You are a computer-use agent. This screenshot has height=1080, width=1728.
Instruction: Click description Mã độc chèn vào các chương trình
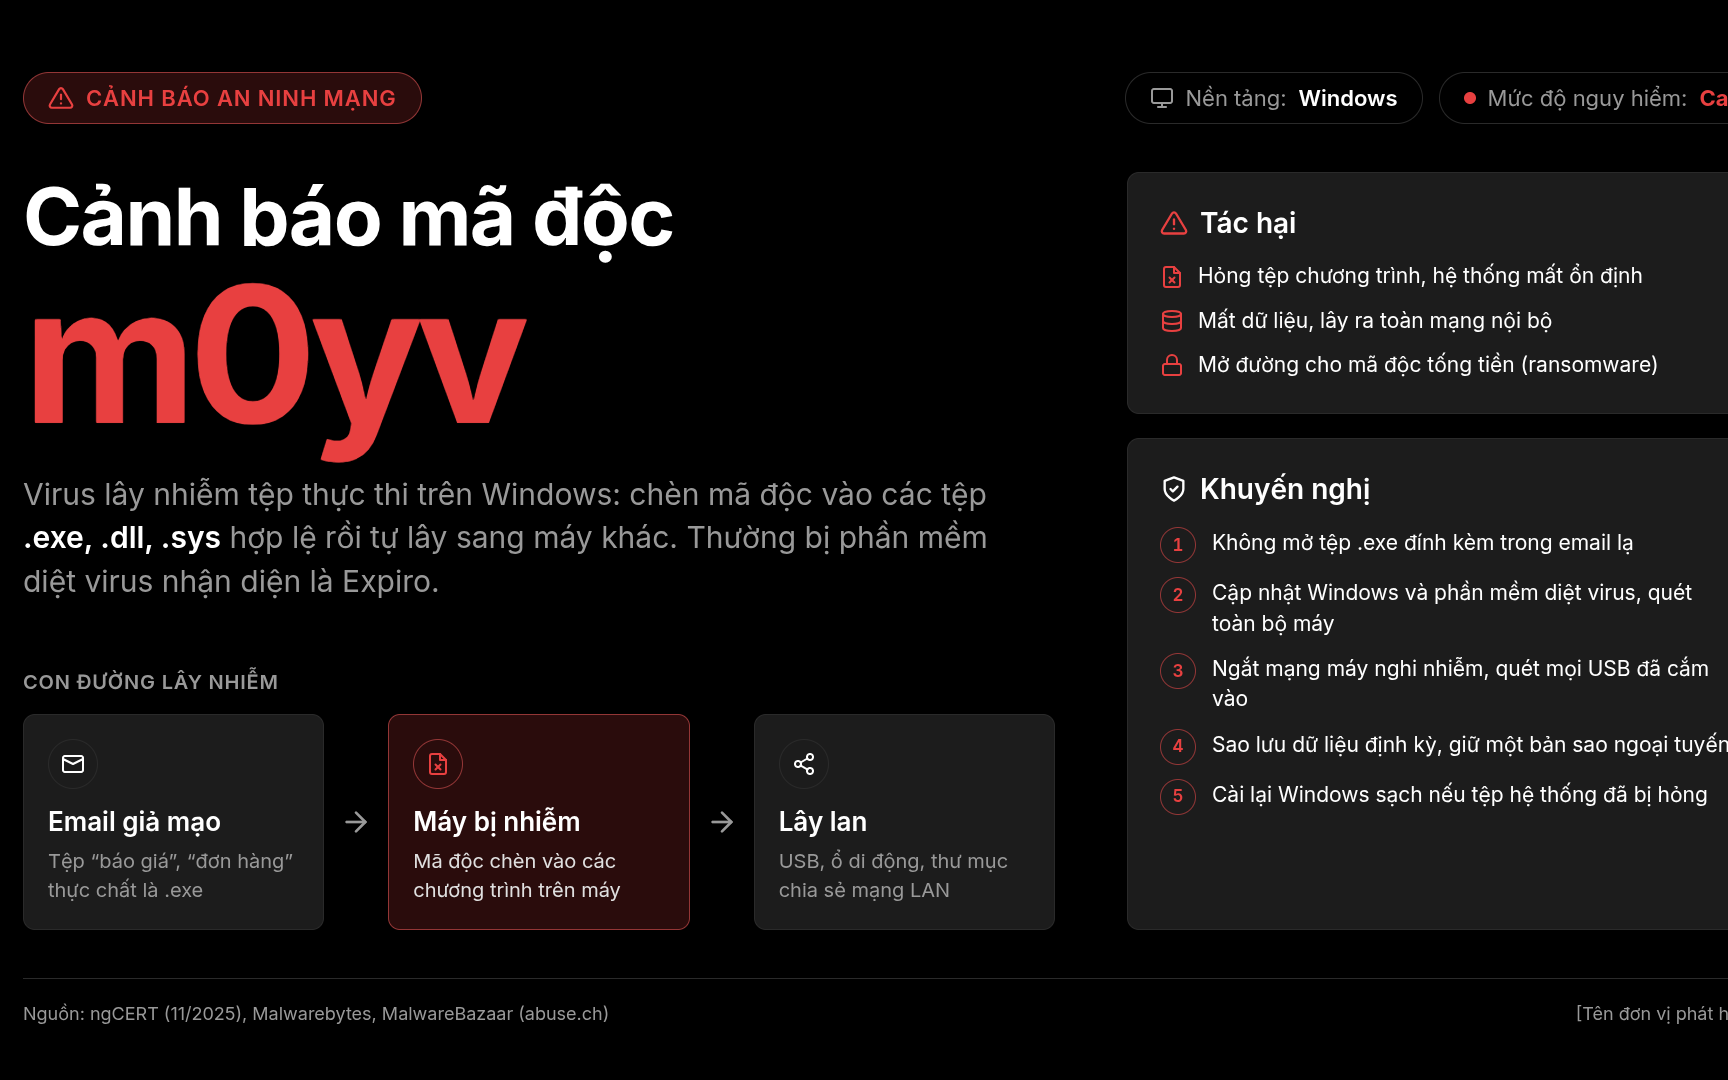(517, 876)
